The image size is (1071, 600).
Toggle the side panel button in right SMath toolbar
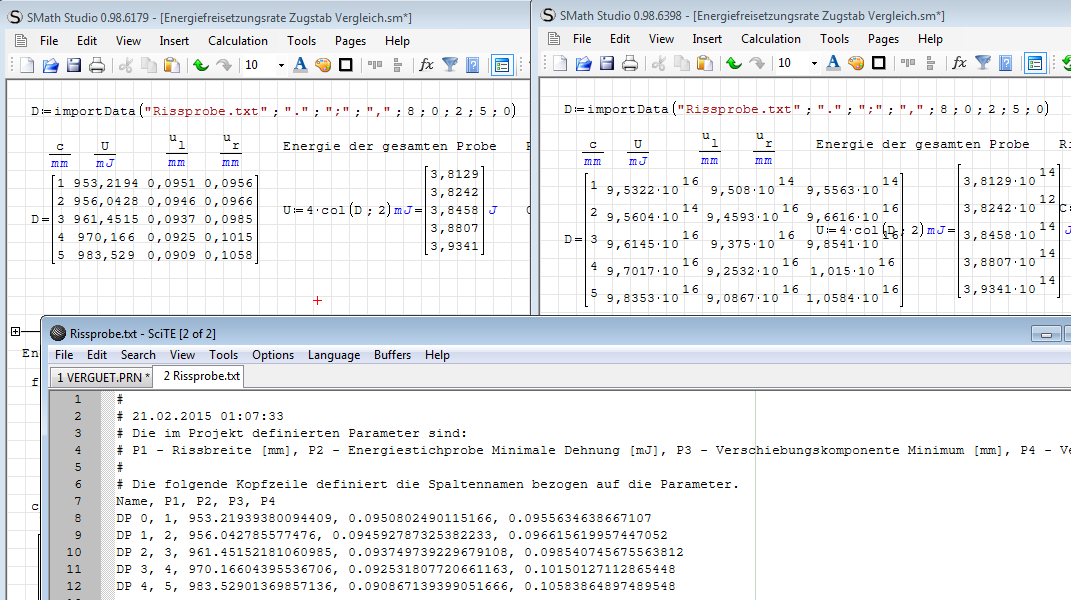1034,63
